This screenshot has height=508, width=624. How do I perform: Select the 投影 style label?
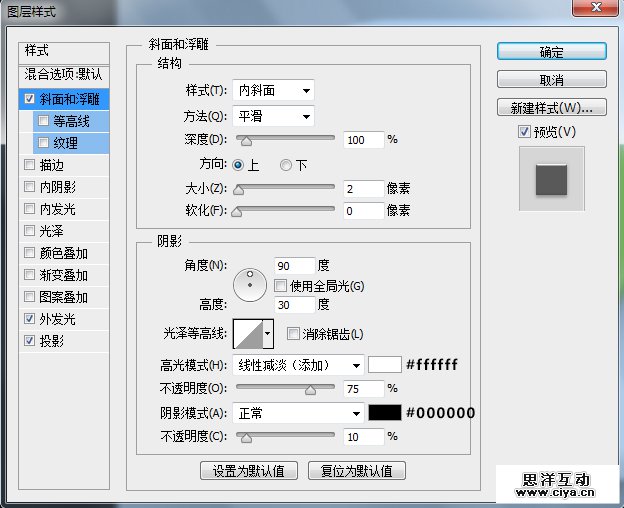52,341
